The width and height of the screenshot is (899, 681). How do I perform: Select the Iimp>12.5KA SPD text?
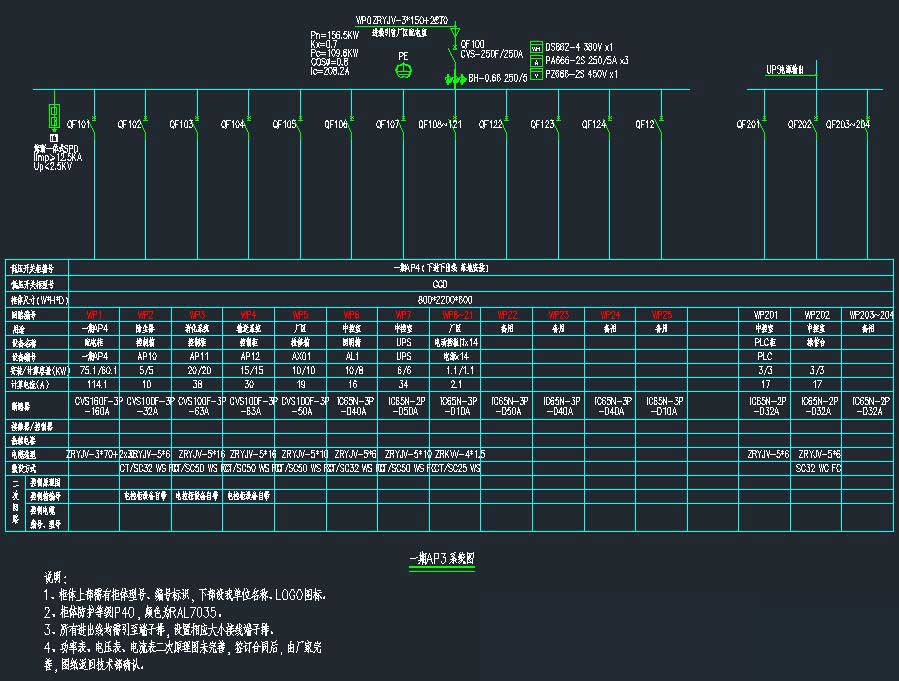point(57,157)
